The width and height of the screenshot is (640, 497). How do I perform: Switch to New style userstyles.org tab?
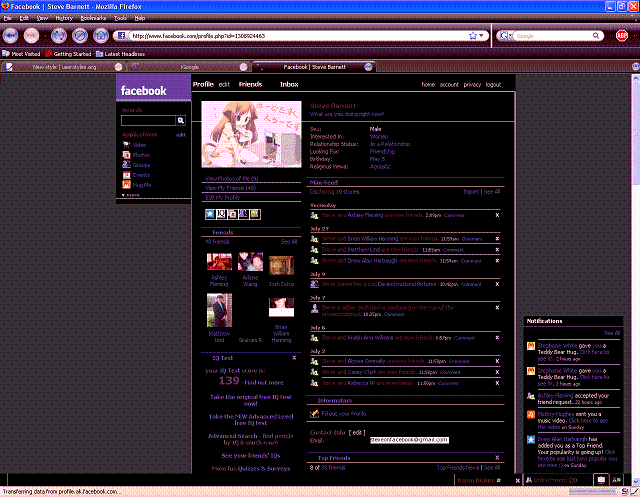click(x=64, y=67)
